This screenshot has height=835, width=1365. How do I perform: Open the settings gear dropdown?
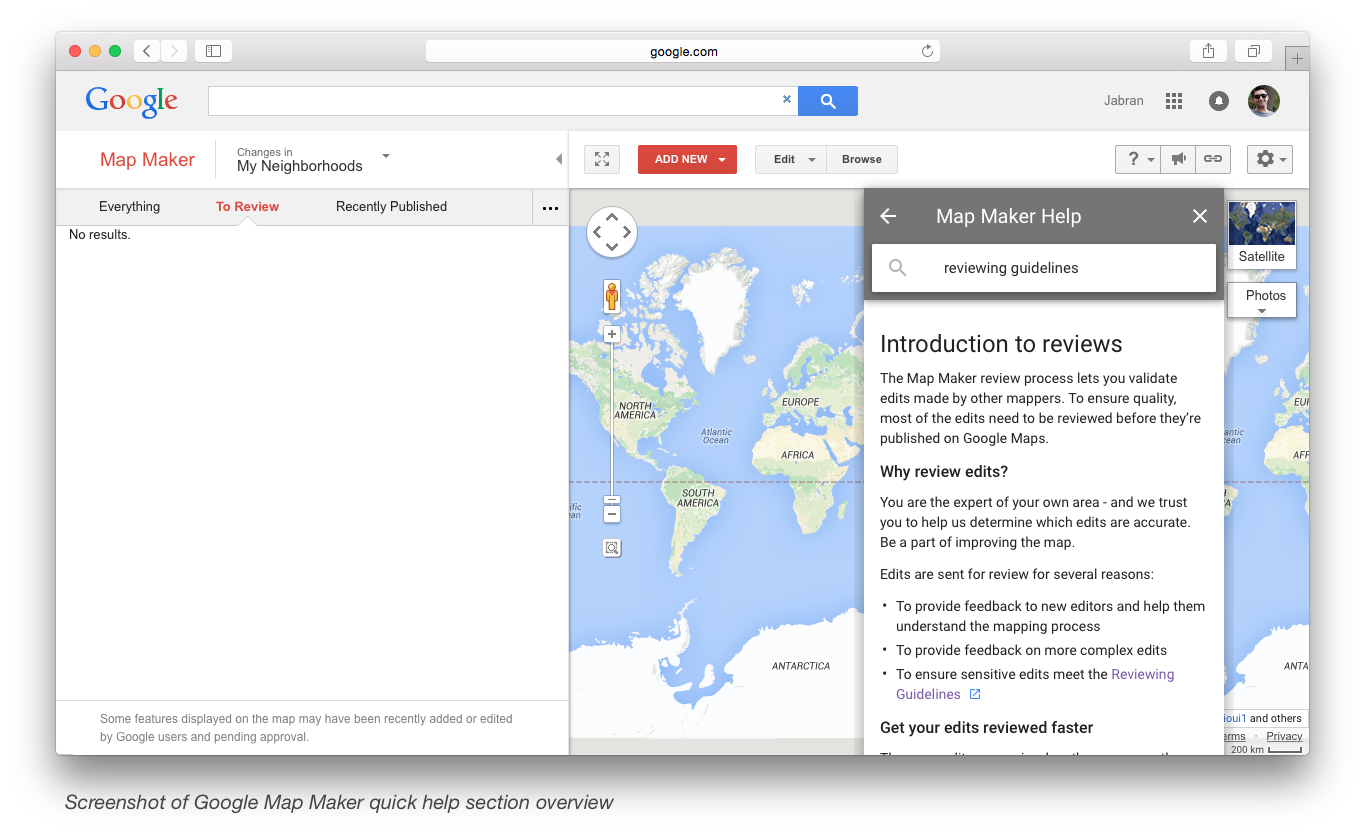coord(1270,159)
